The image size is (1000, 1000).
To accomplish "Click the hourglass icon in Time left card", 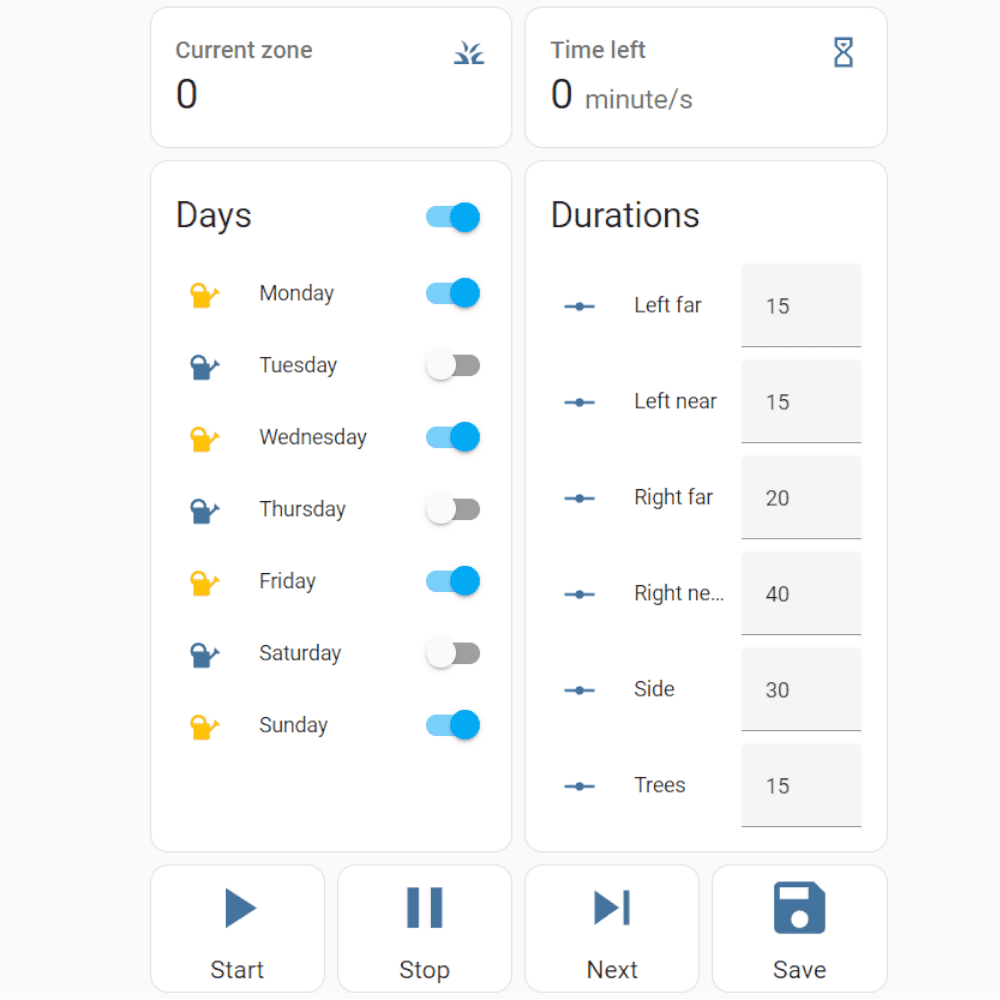I will 844,53.
